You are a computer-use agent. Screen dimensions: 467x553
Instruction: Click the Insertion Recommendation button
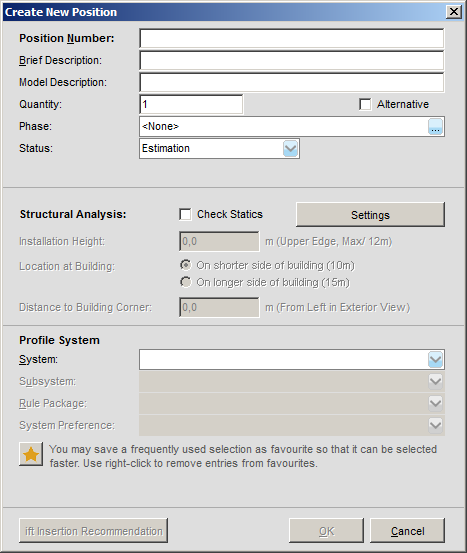(93, 531)
